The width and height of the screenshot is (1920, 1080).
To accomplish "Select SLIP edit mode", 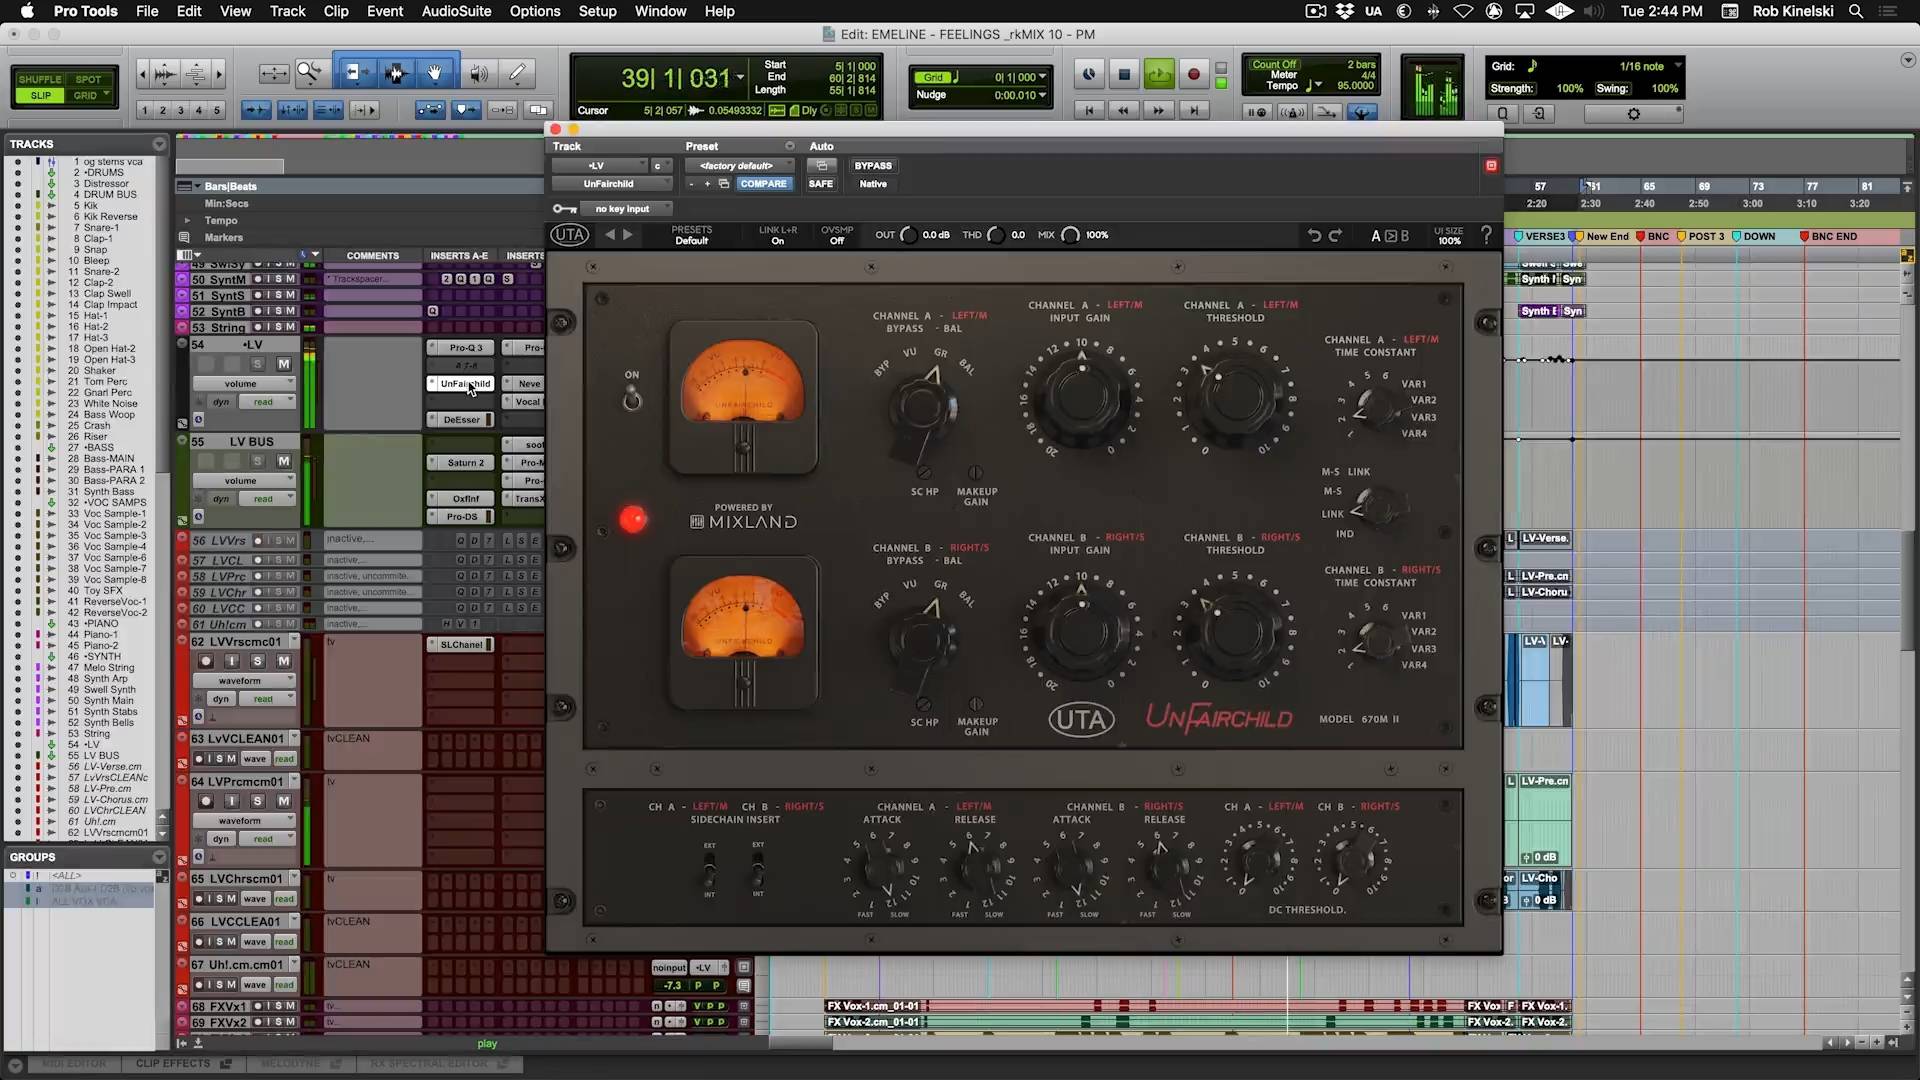I will tap(40, 96).
